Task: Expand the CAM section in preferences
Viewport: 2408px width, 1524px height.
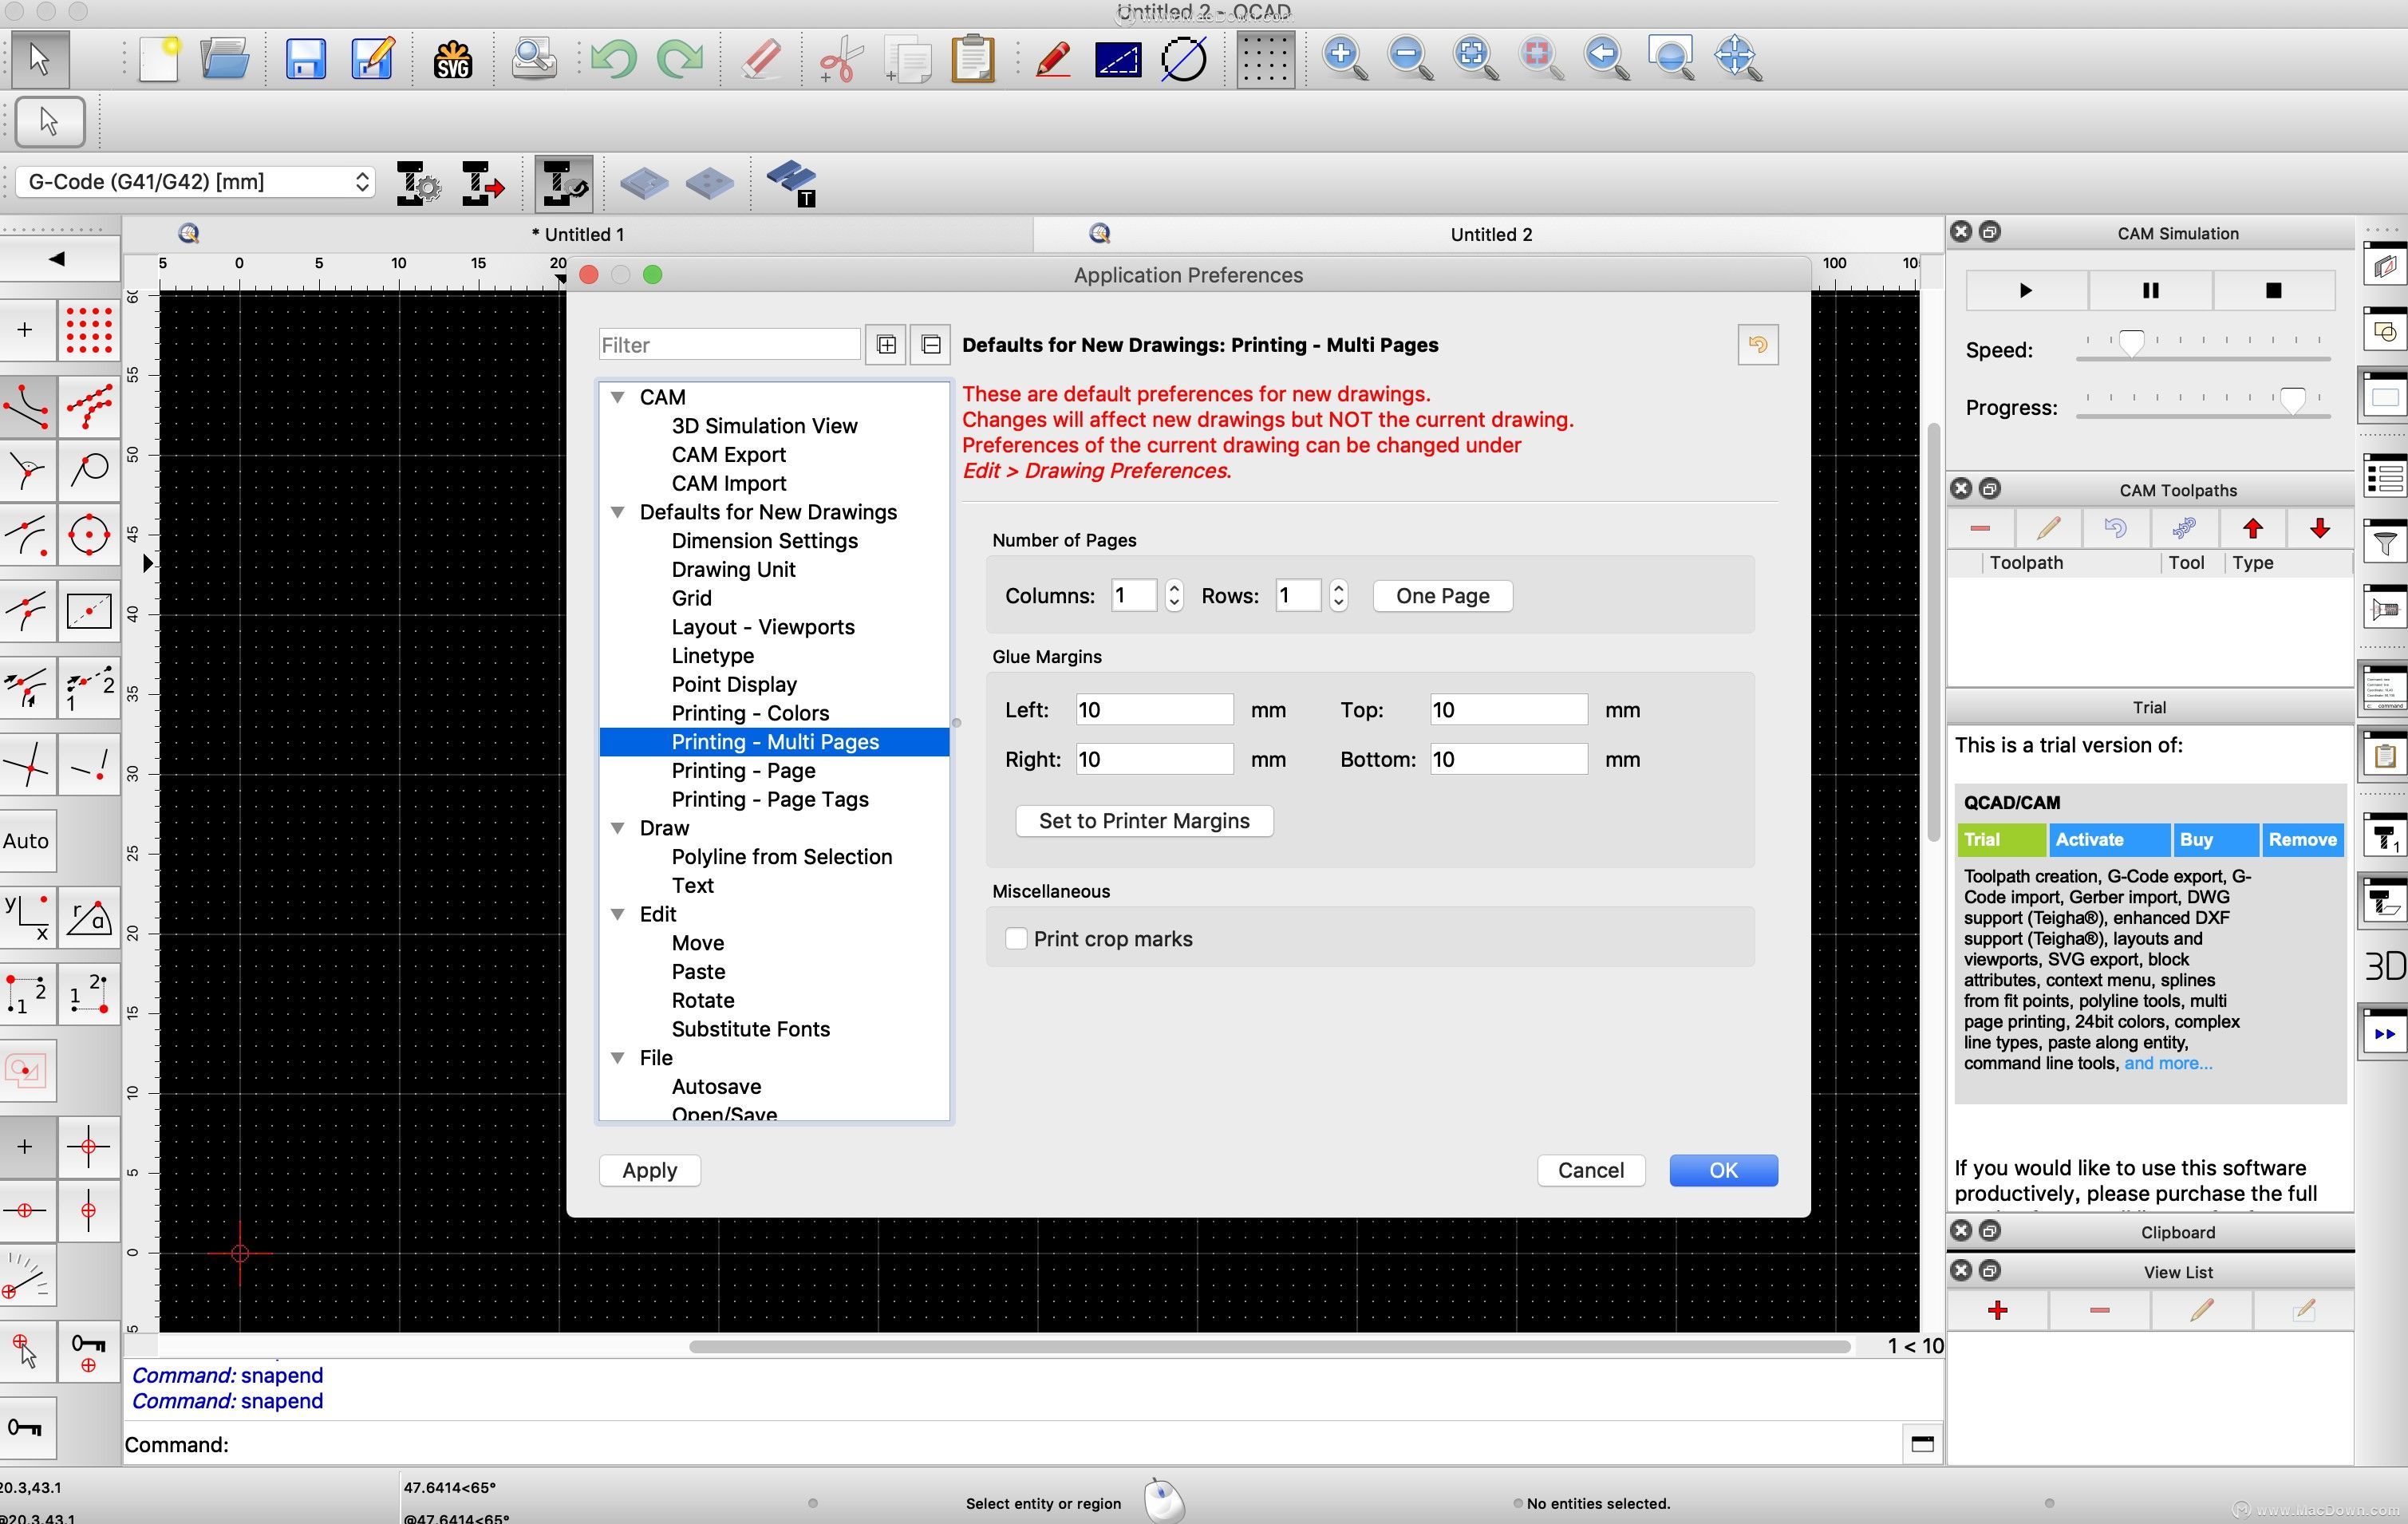Action: [x=618, y=395]
